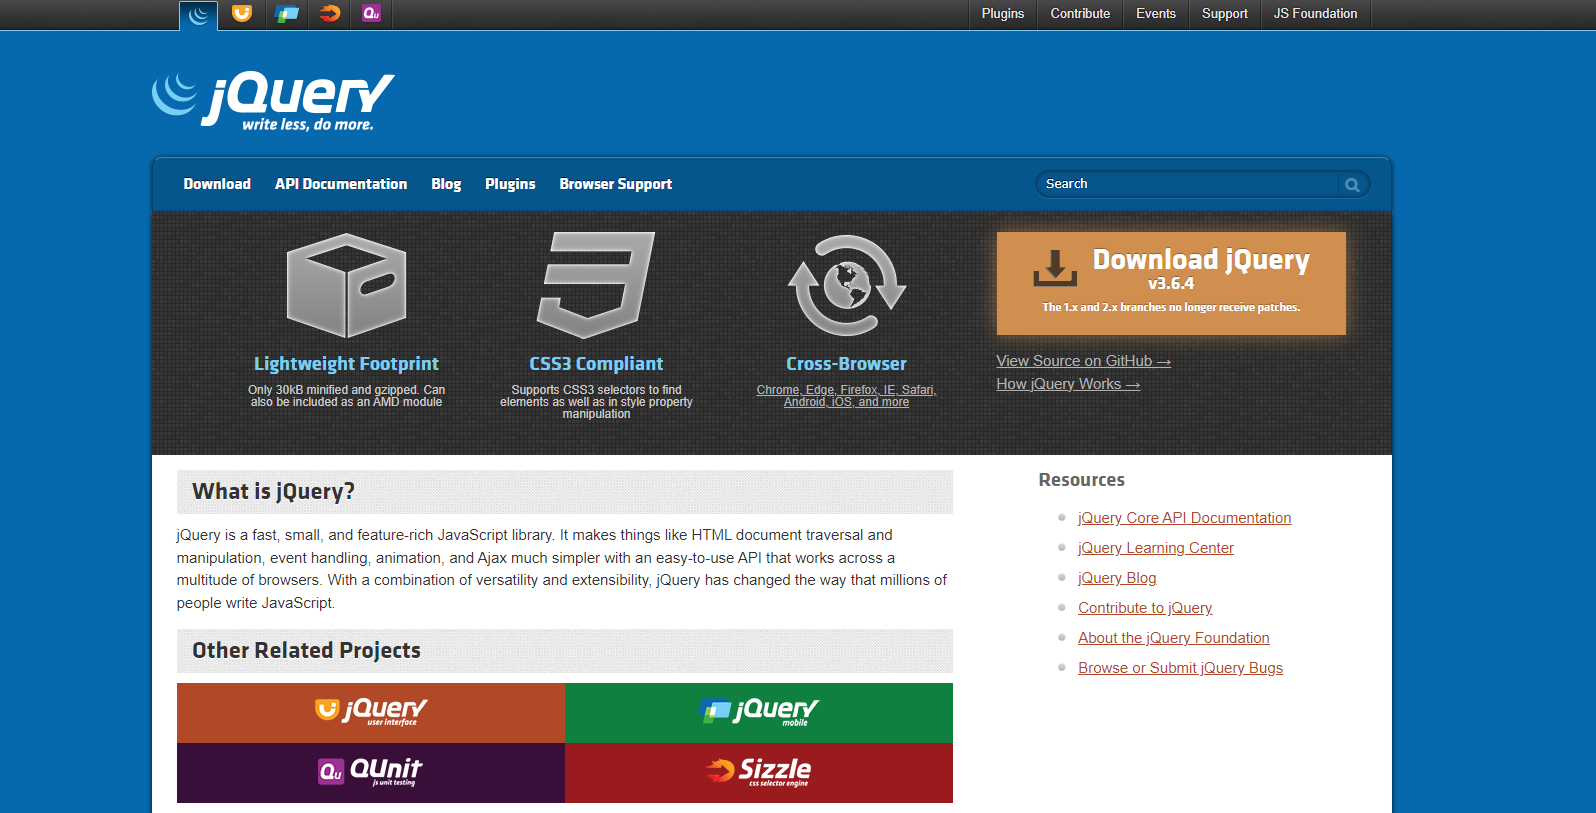
Task: Follow the How jQuery Works link
Action: pos(1068,384)
